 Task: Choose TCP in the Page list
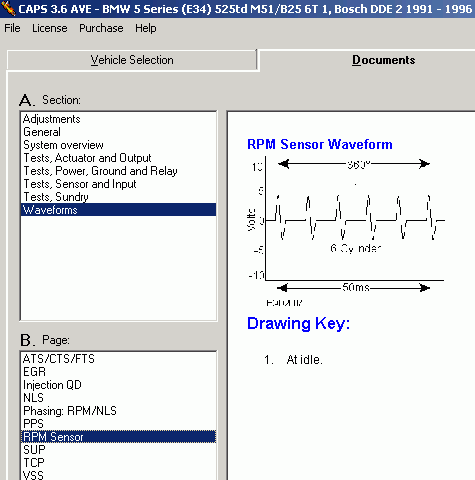pyautogui.click(x=118, y=463)
